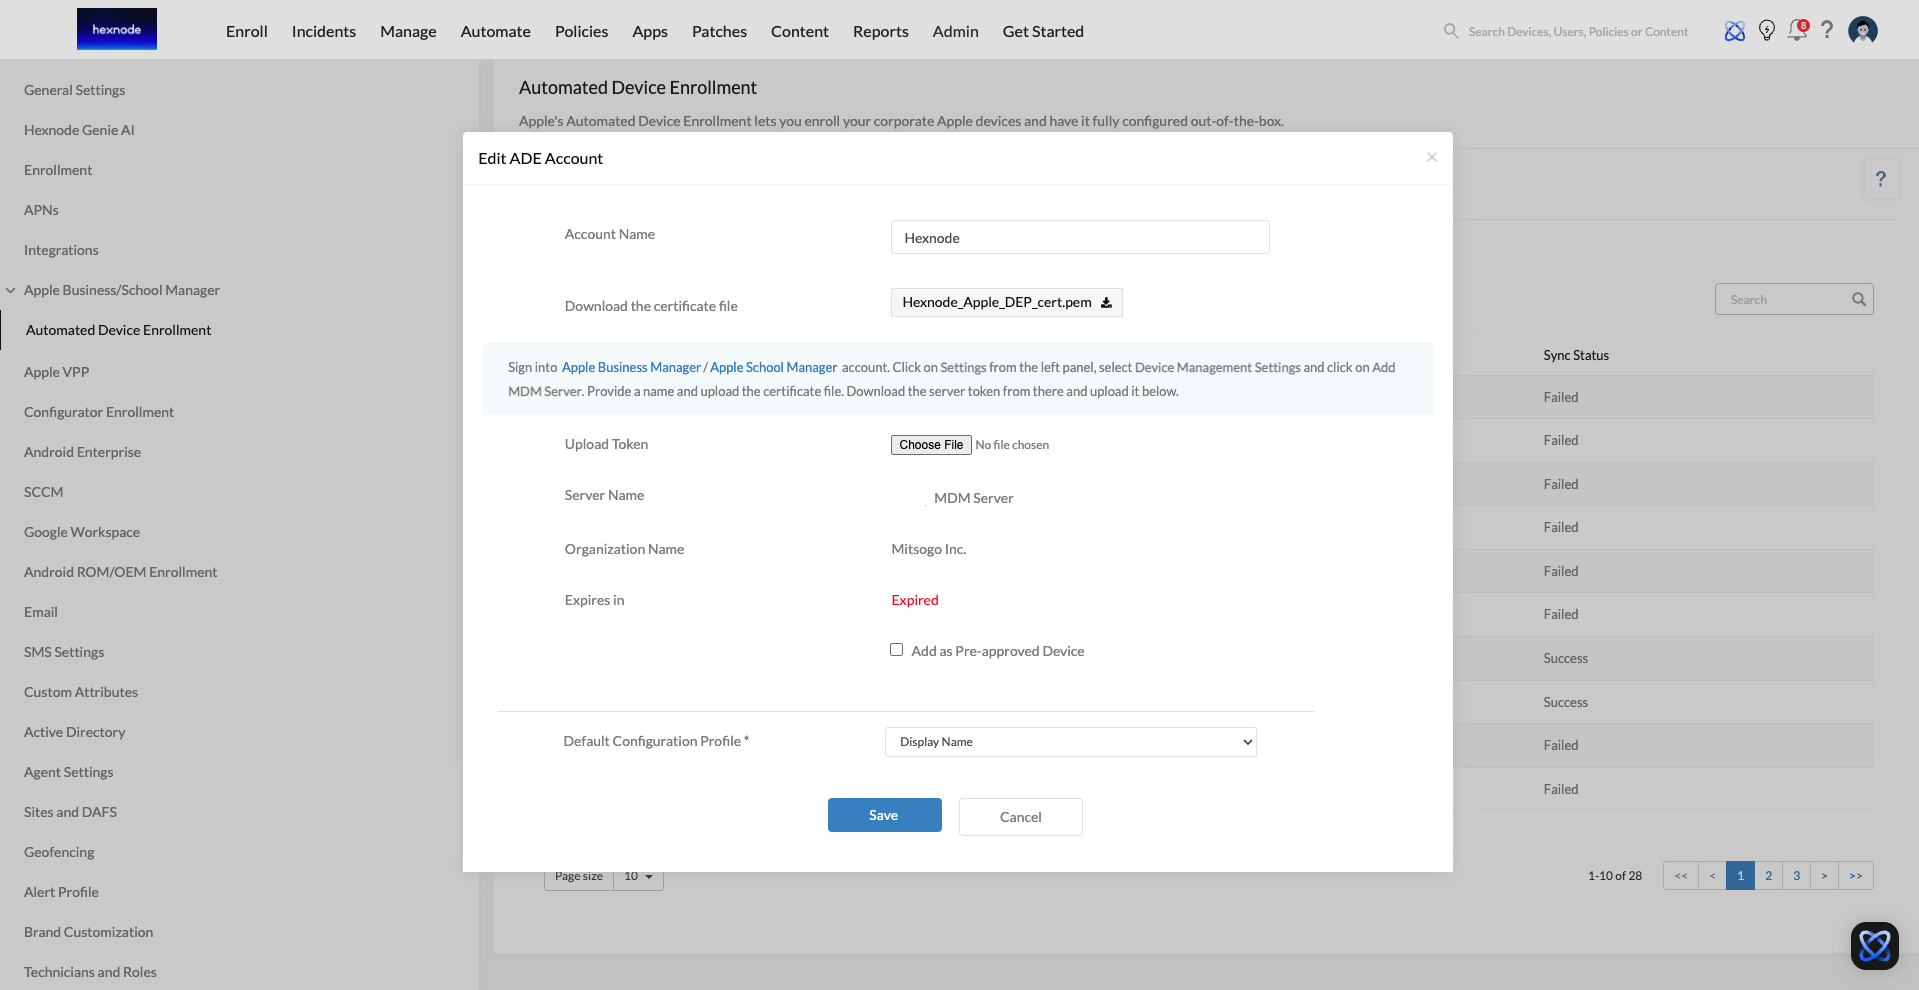1919x990 pixels.
Task: Jump to the first results page
Action: point(1681,876)
